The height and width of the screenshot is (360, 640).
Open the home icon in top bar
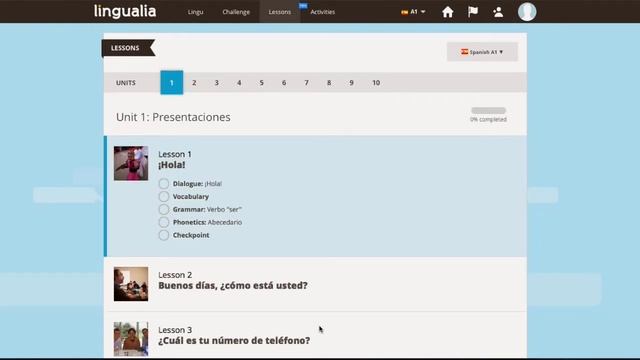(448, 12)
